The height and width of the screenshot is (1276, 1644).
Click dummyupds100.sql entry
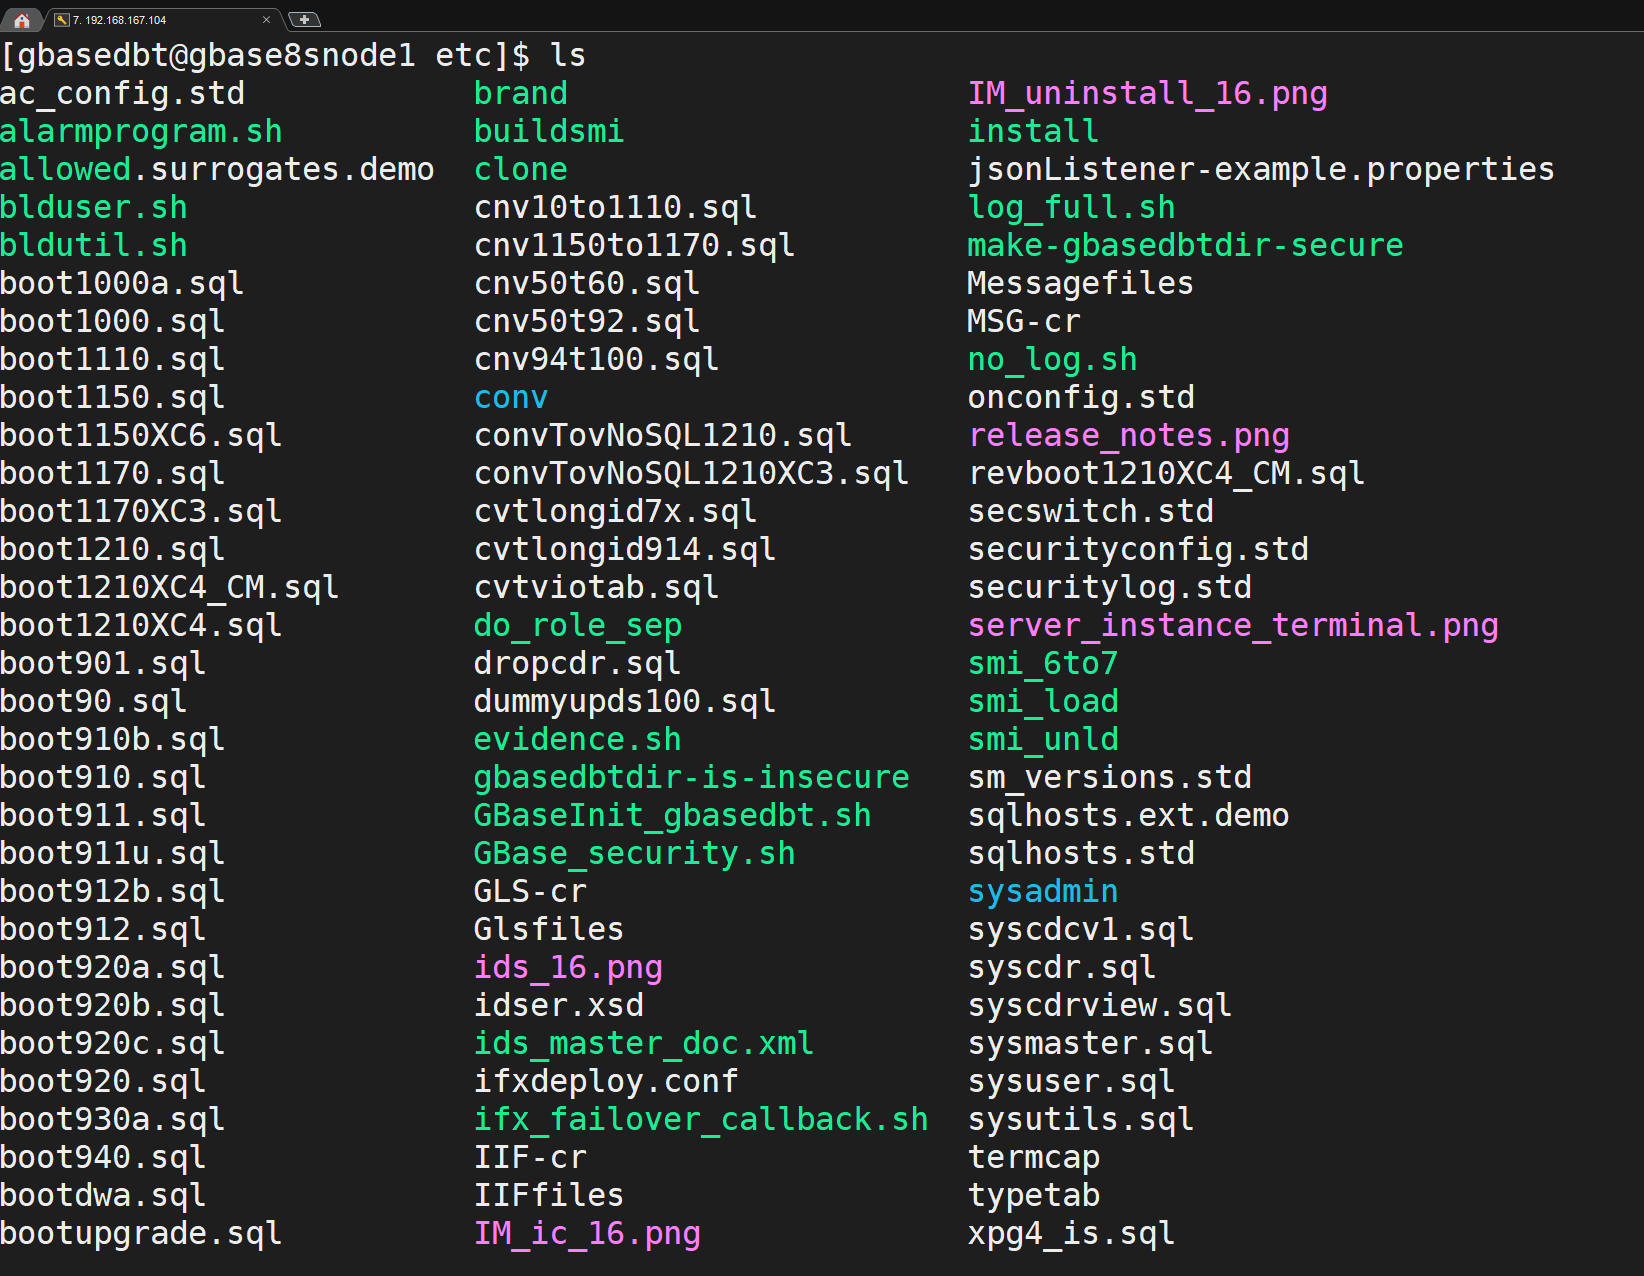click(x=625, y=702)
